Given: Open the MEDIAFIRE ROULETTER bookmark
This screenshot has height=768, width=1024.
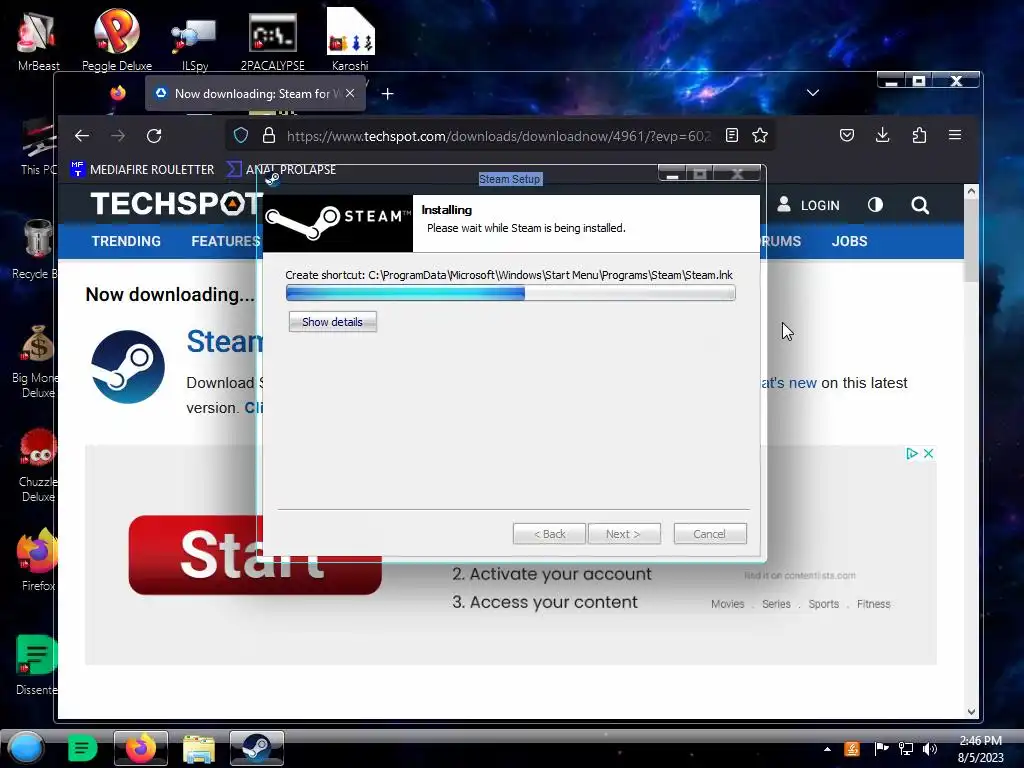Looking at the screenshot, I should (142, 169).
